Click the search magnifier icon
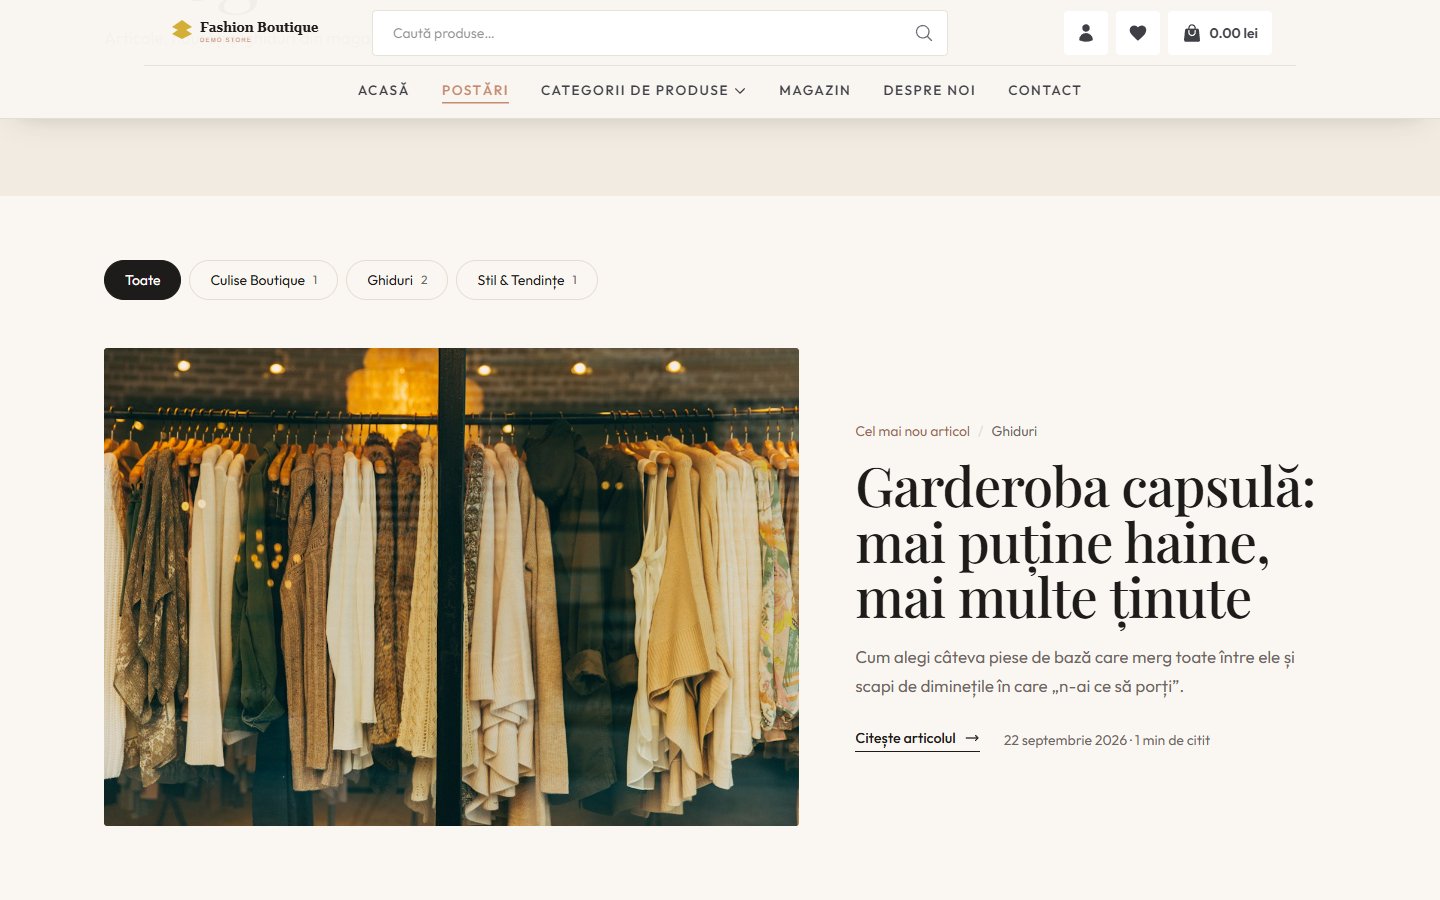This screenshot has height=900, width=1440. pyautogui.click(x=924, y=33)
